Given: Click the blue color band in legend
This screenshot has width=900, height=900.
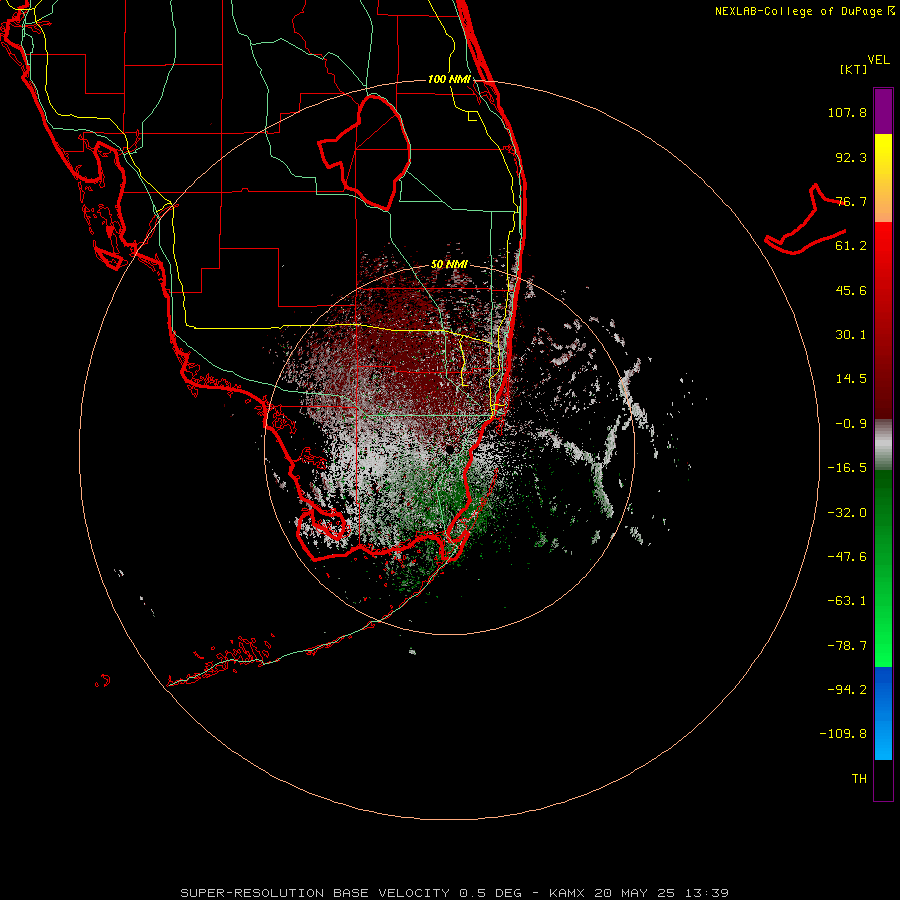Looking at the screenshot, I should click(x=883, y=713).
